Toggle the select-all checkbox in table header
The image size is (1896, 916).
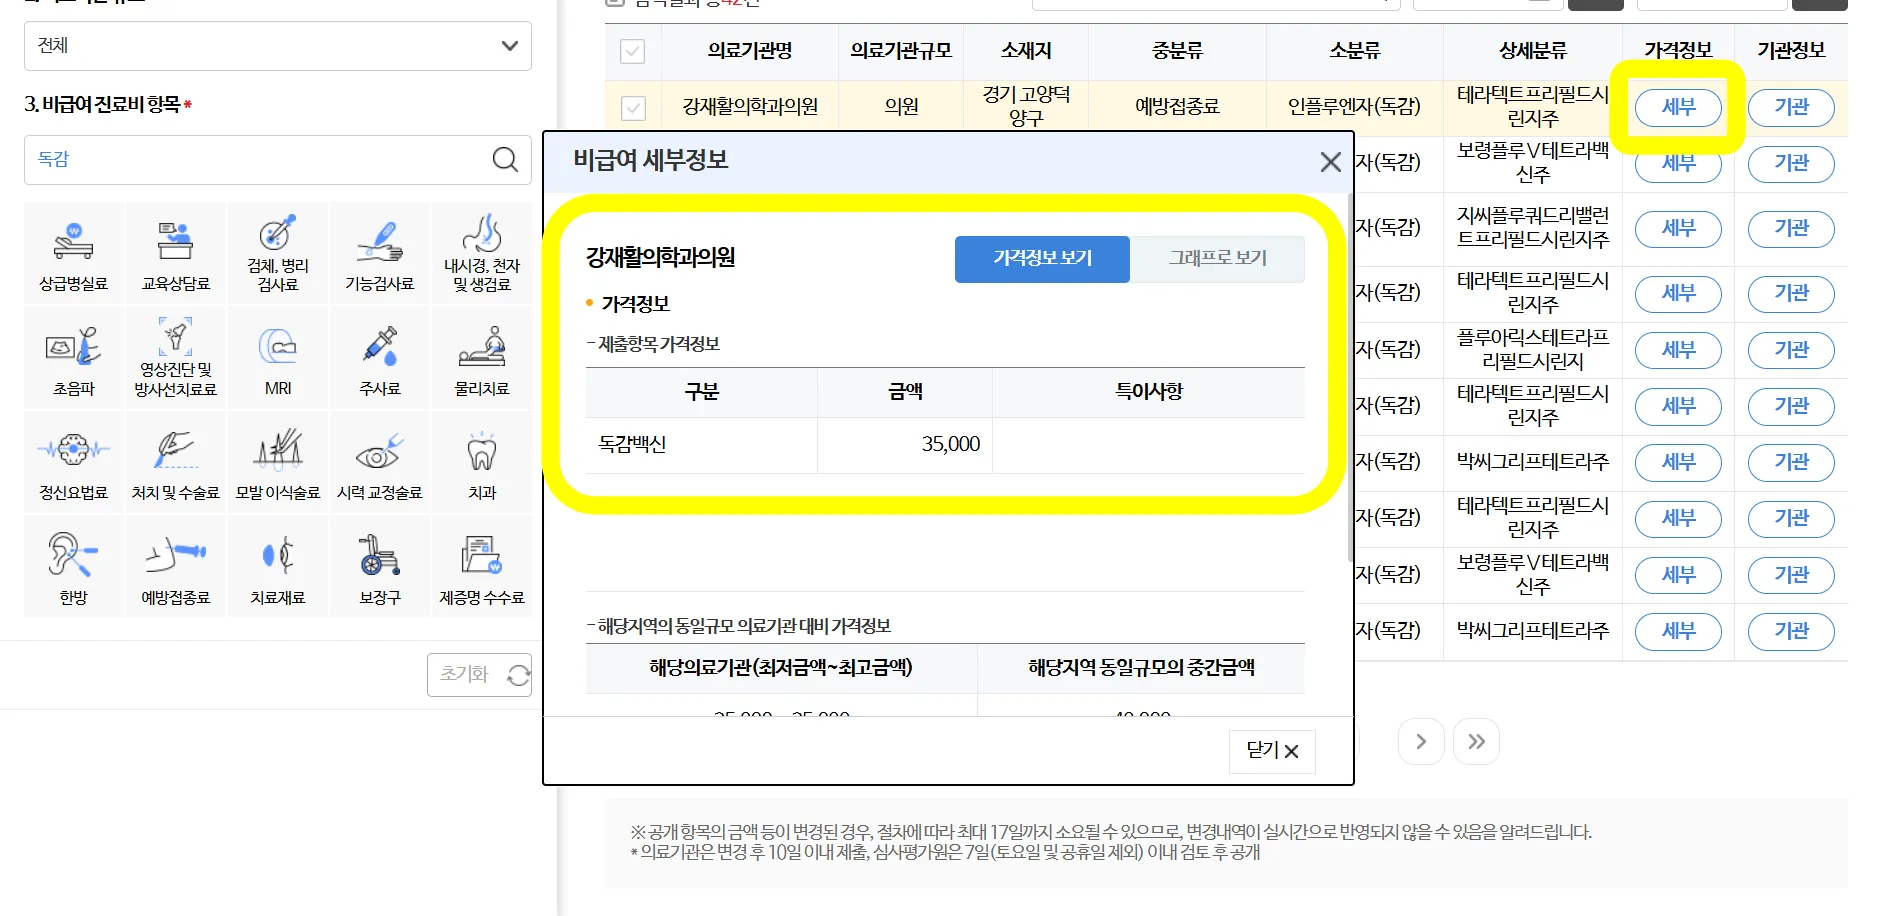coord(633,51)
